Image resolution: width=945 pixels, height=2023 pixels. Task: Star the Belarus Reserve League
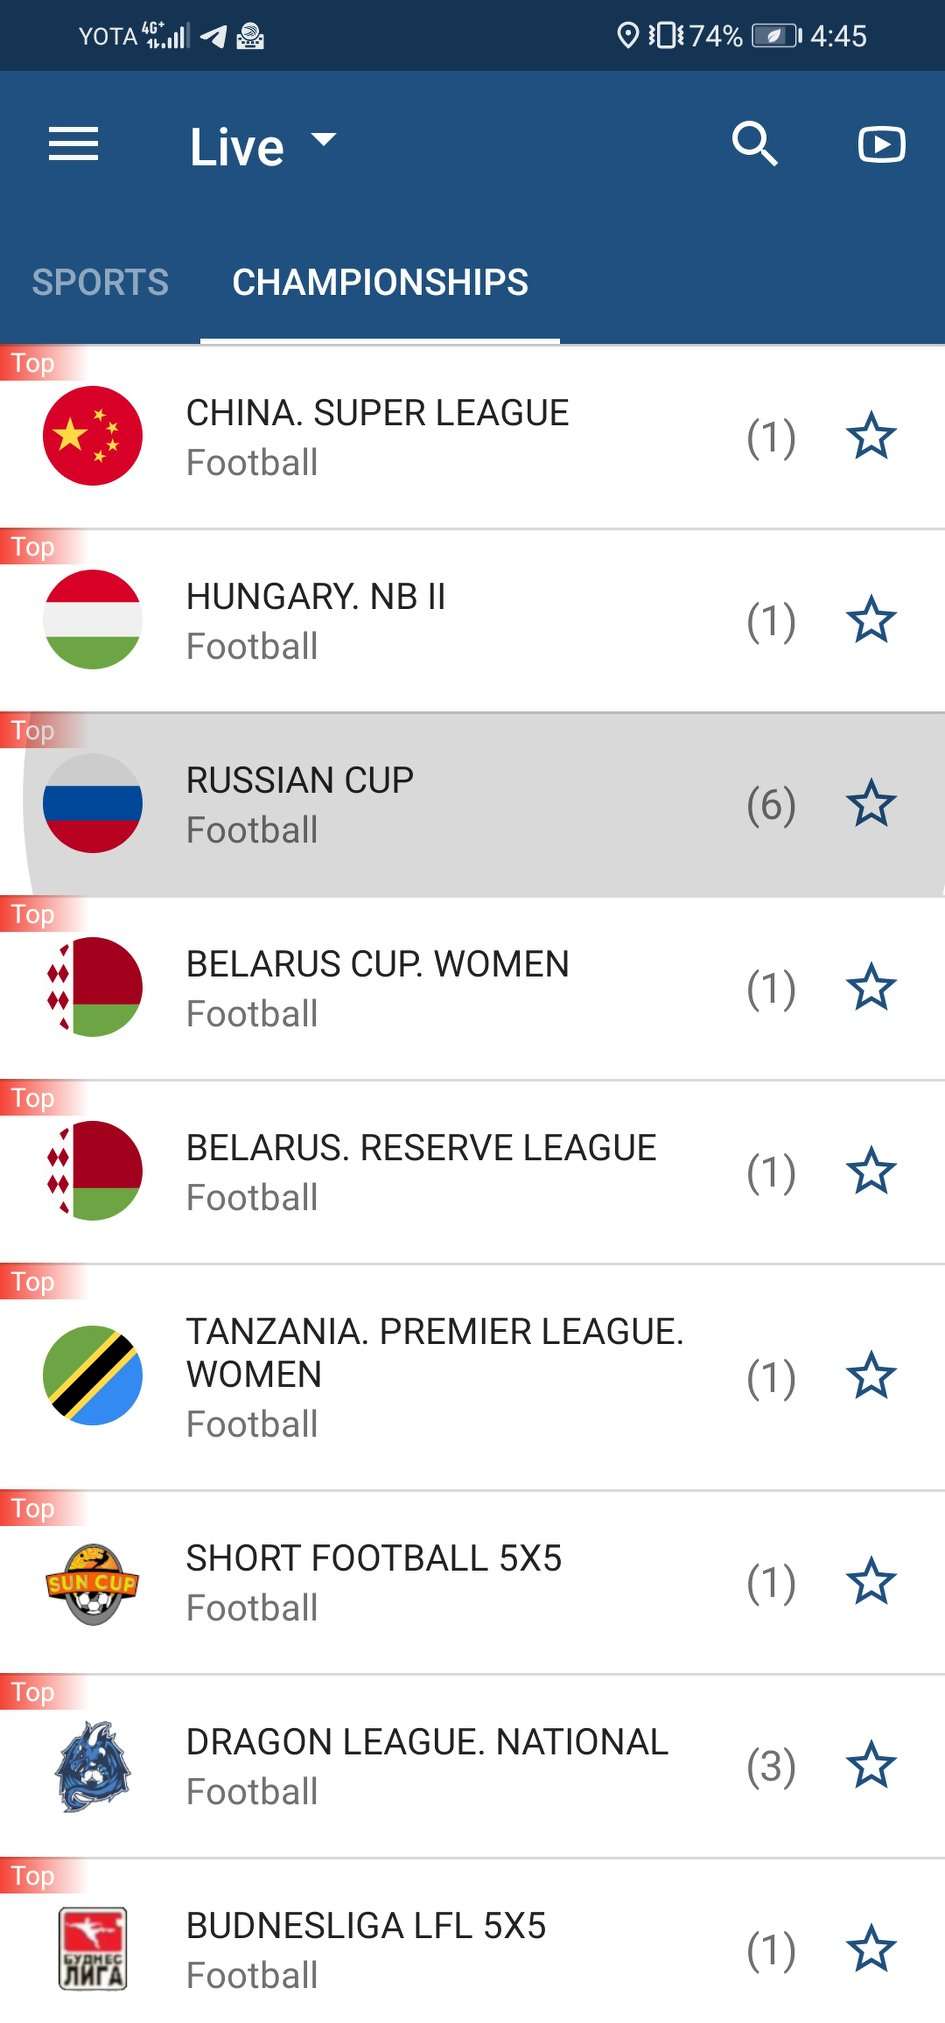click(871, 1171)
